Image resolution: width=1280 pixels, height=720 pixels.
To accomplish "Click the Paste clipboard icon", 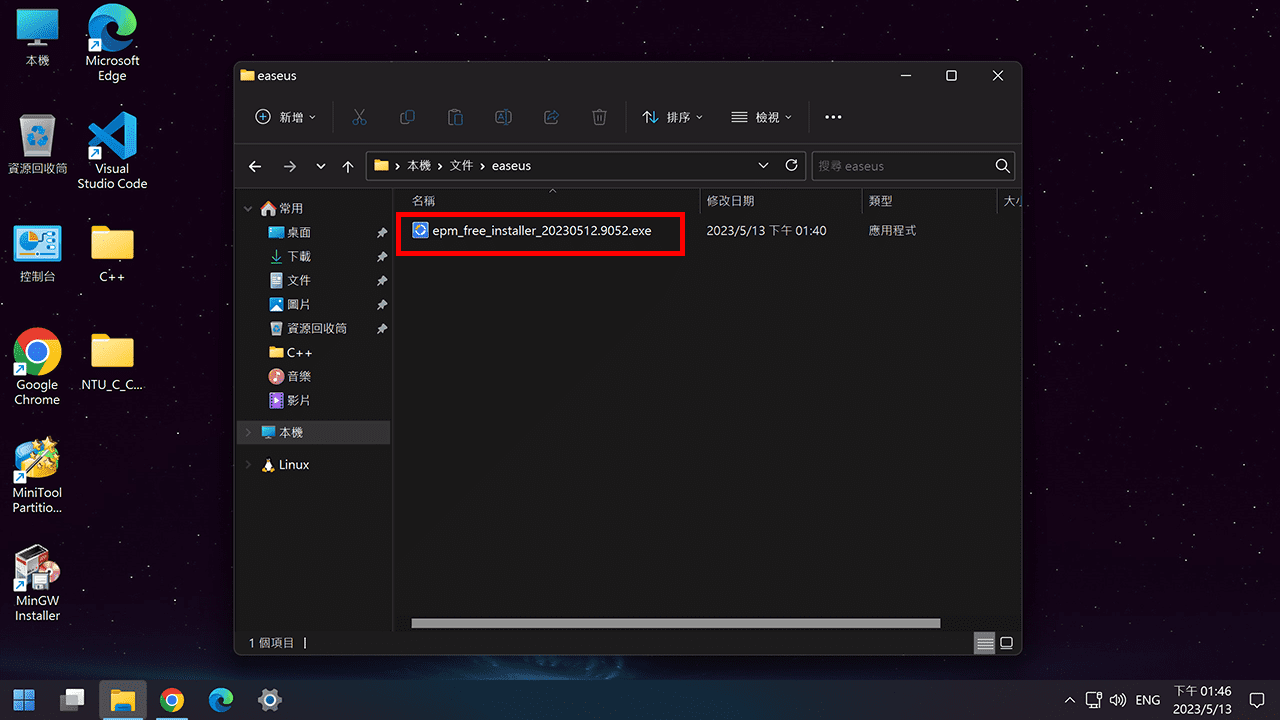I will 455,117.
